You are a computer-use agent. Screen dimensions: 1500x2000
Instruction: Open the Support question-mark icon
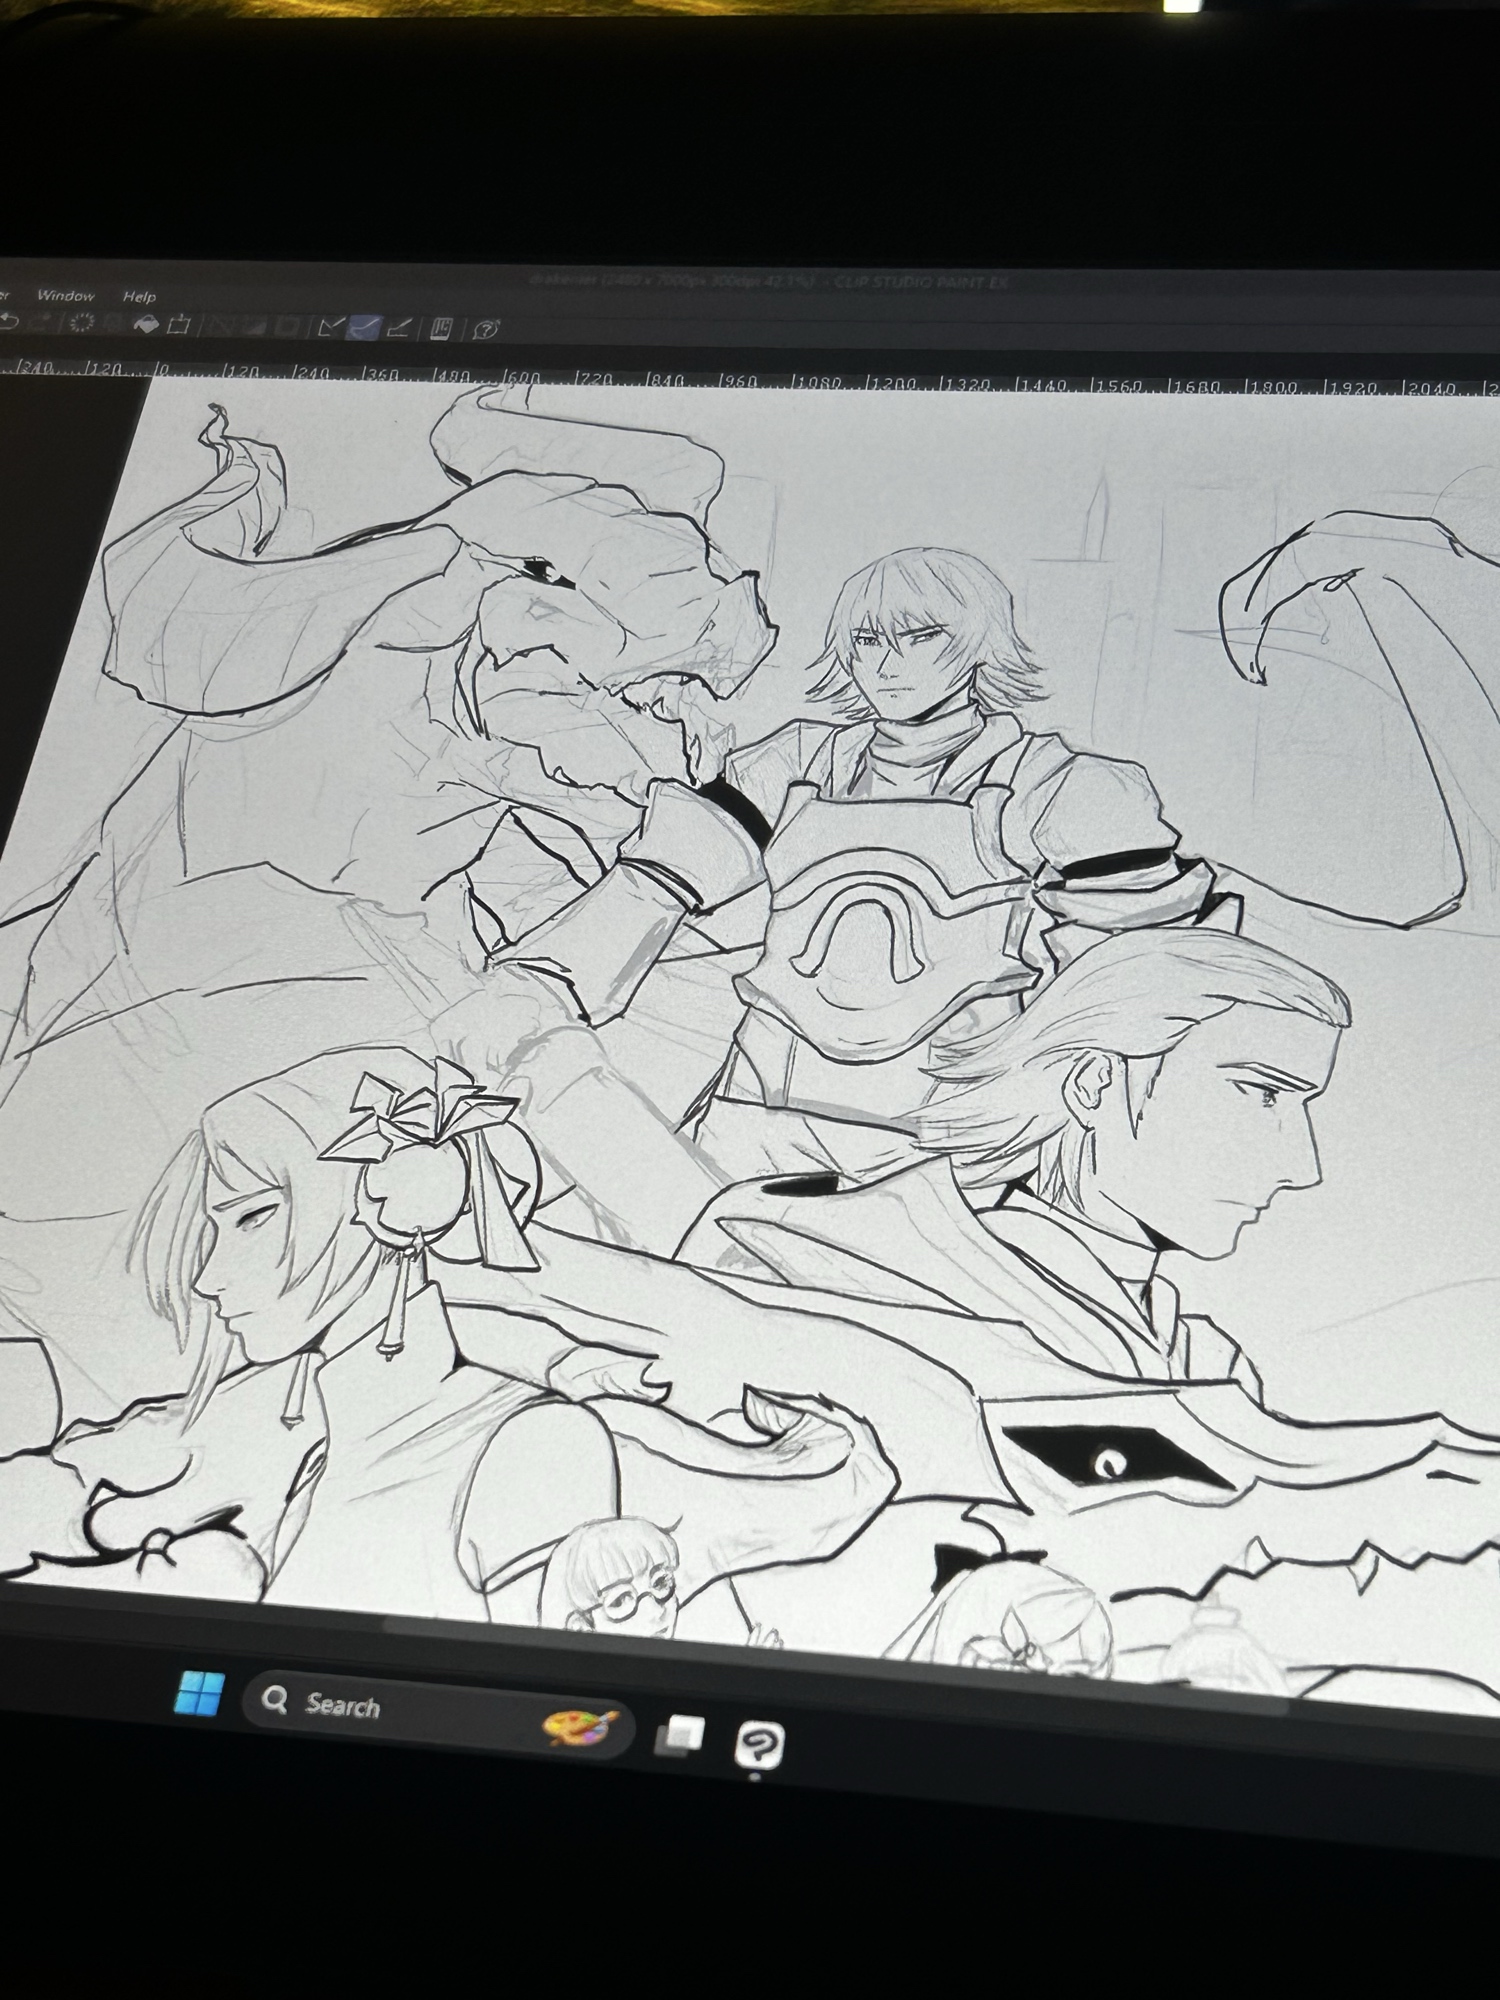(486, 330)
